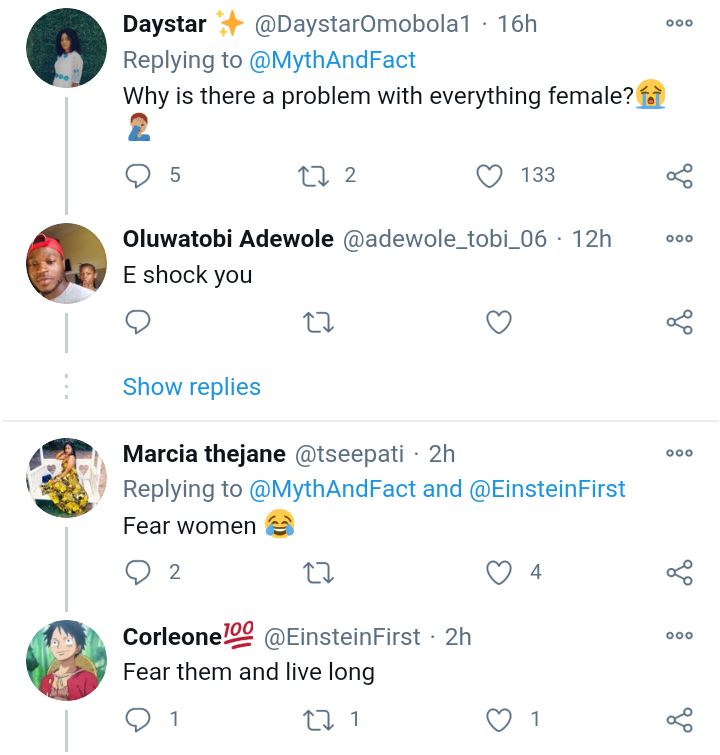Like Daystar's tweet with 133 likes

[x=489, y=176]
